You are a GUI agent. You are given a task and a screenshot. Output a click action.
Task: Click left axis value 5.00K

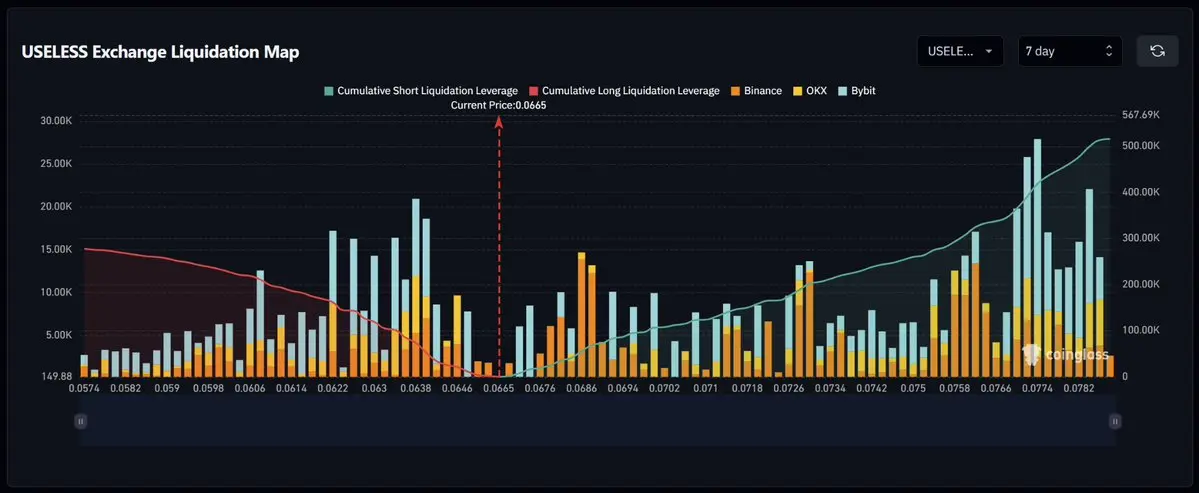click(59, 335)
